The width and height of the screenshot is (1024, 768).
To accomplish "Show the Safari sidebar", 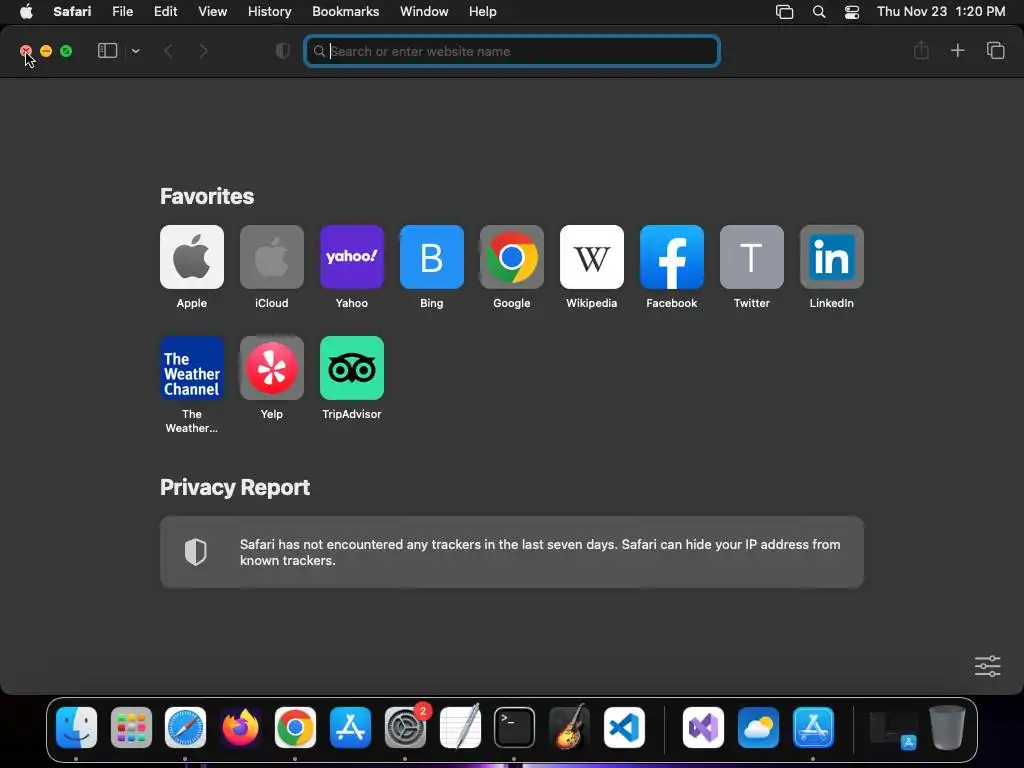I will (107, 51).
